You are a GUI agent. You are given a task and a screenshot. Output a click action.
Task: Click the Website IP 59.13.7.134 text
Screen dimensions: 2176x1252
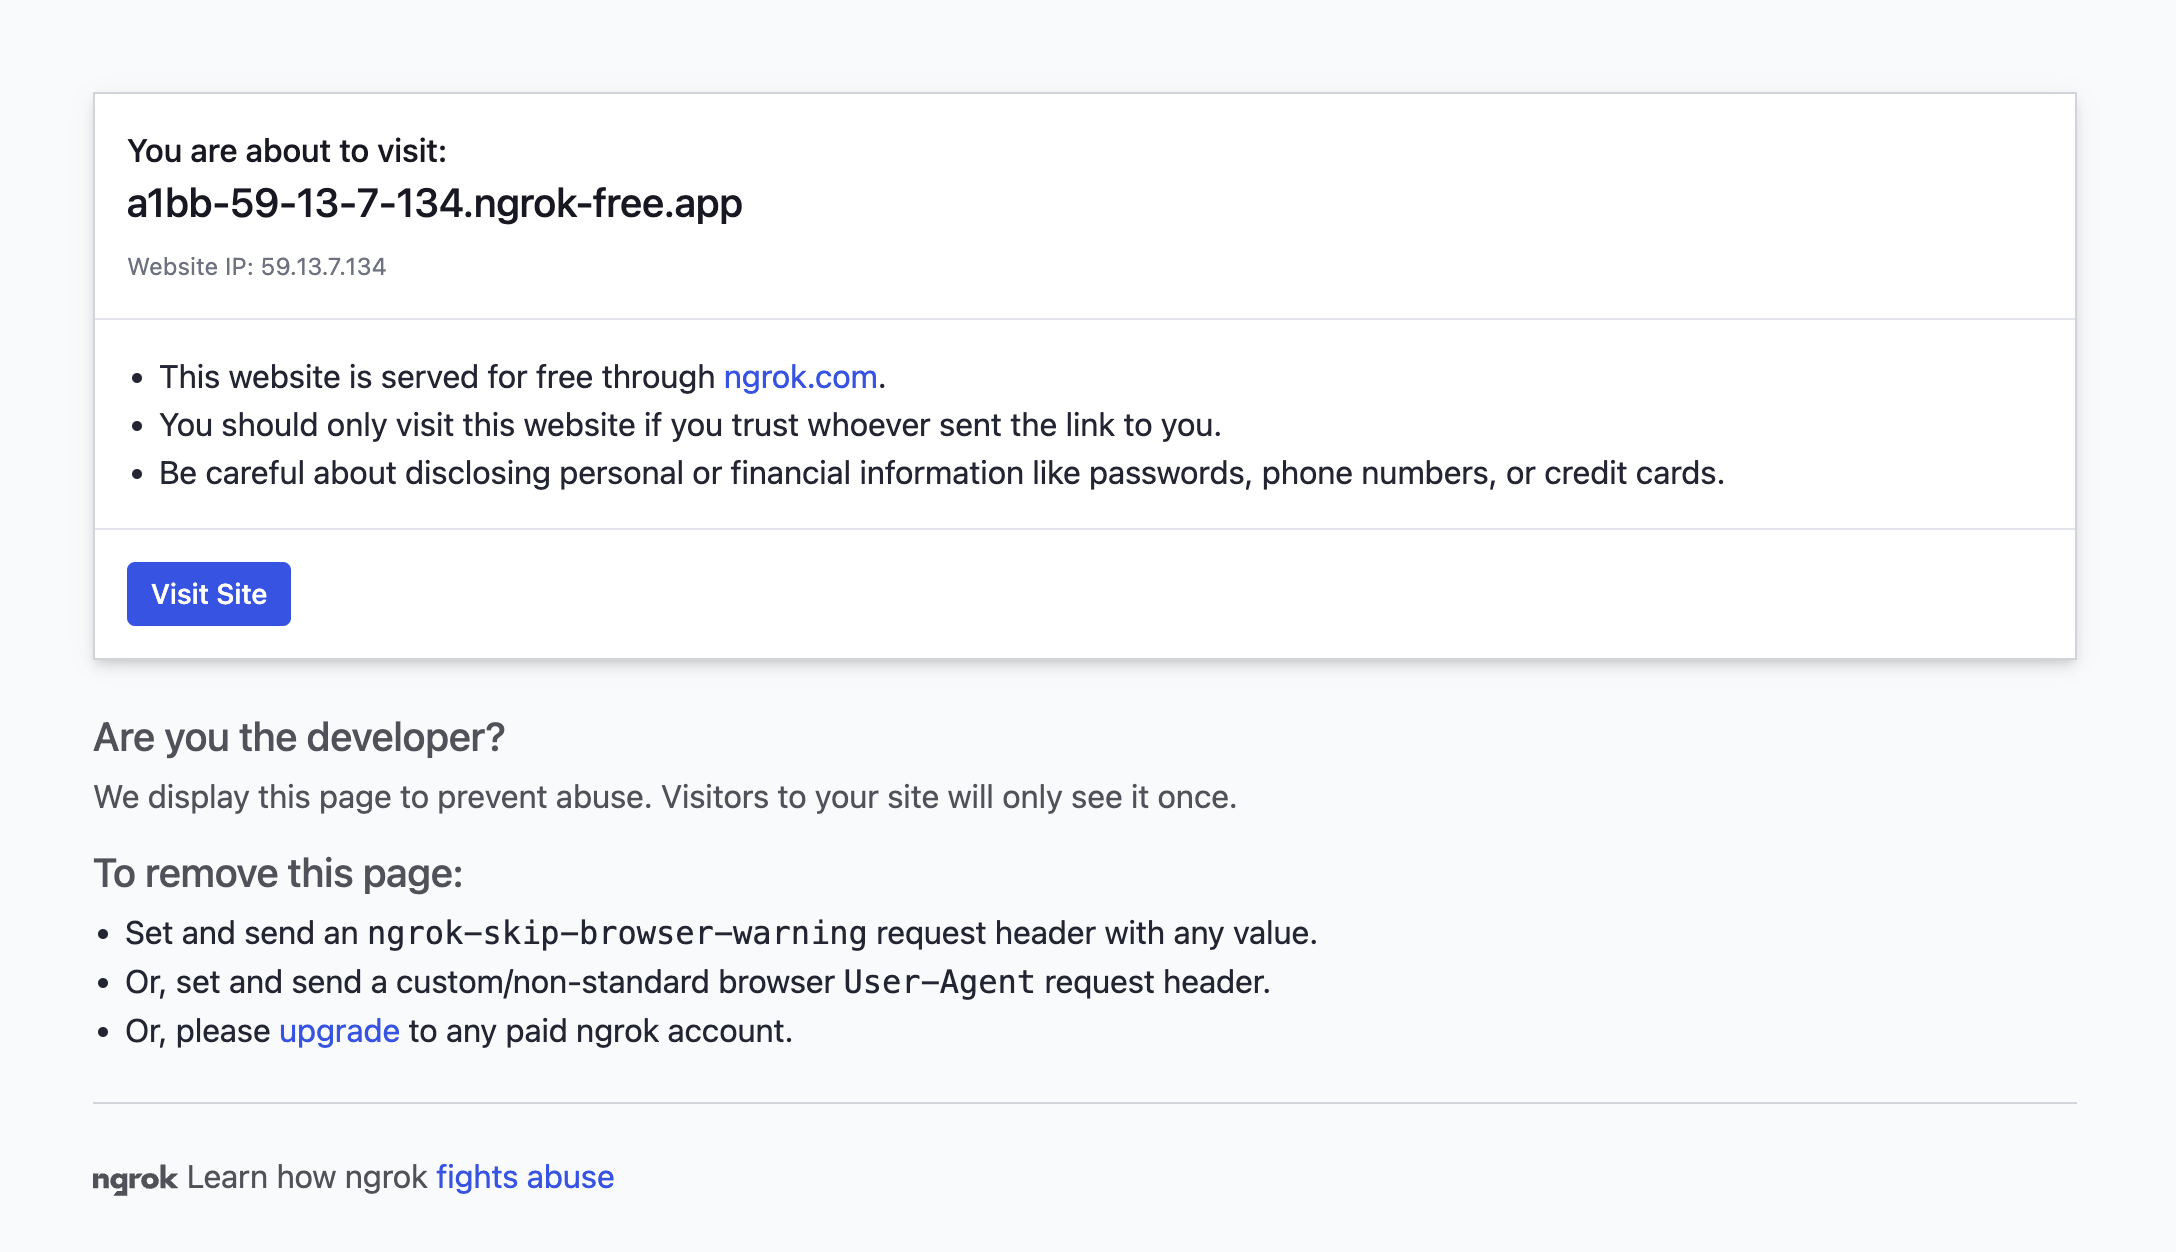257,267
